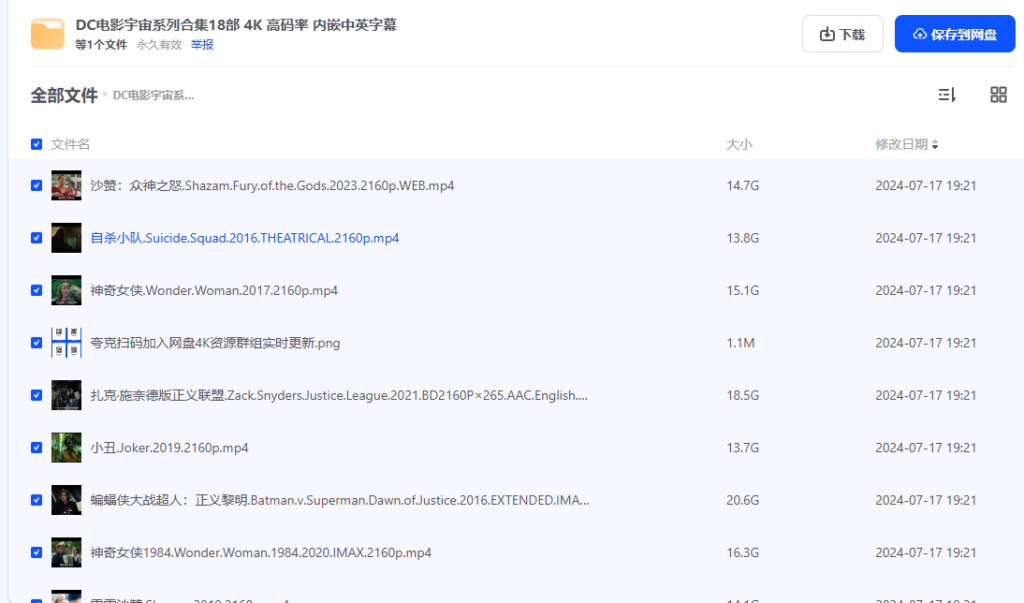Click the download 下载 button
Viewport: 1024px width, 603px height.
842,34
